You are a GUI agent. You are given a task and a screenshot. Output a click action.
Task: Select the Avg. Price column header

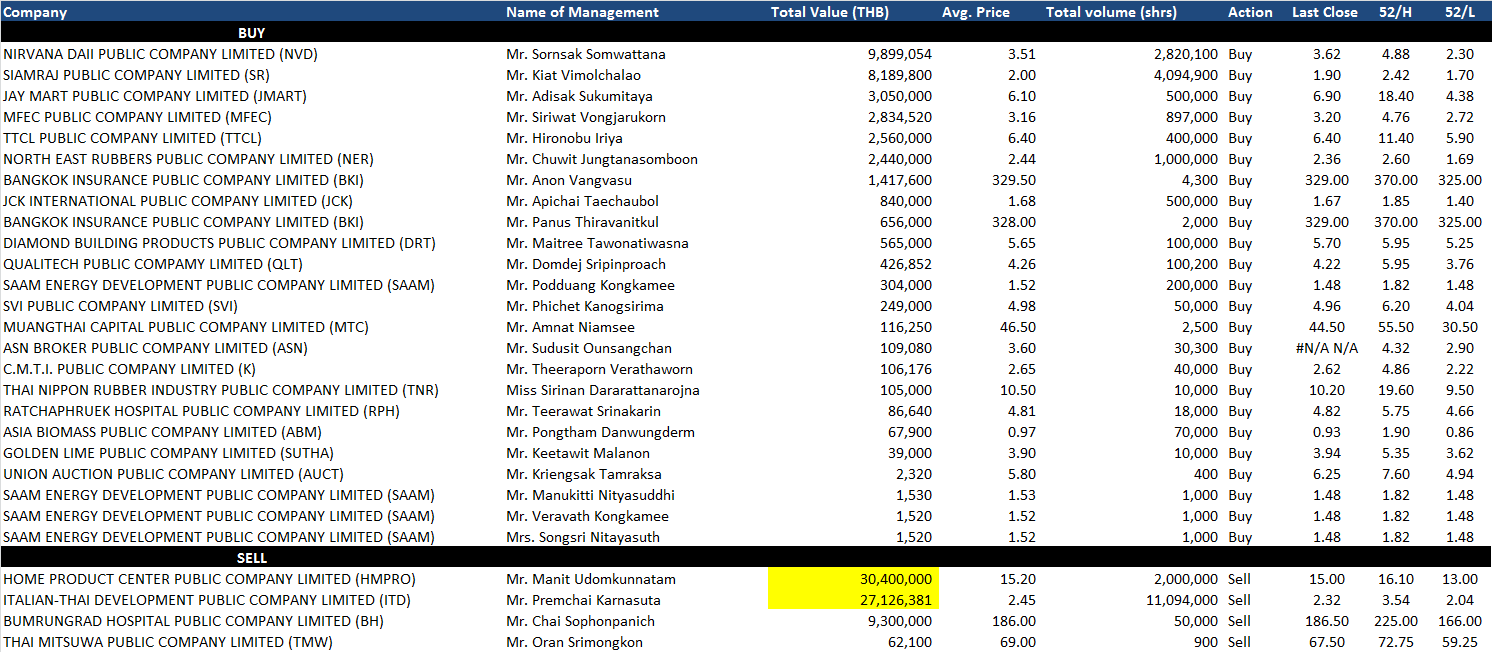(976, 12)
